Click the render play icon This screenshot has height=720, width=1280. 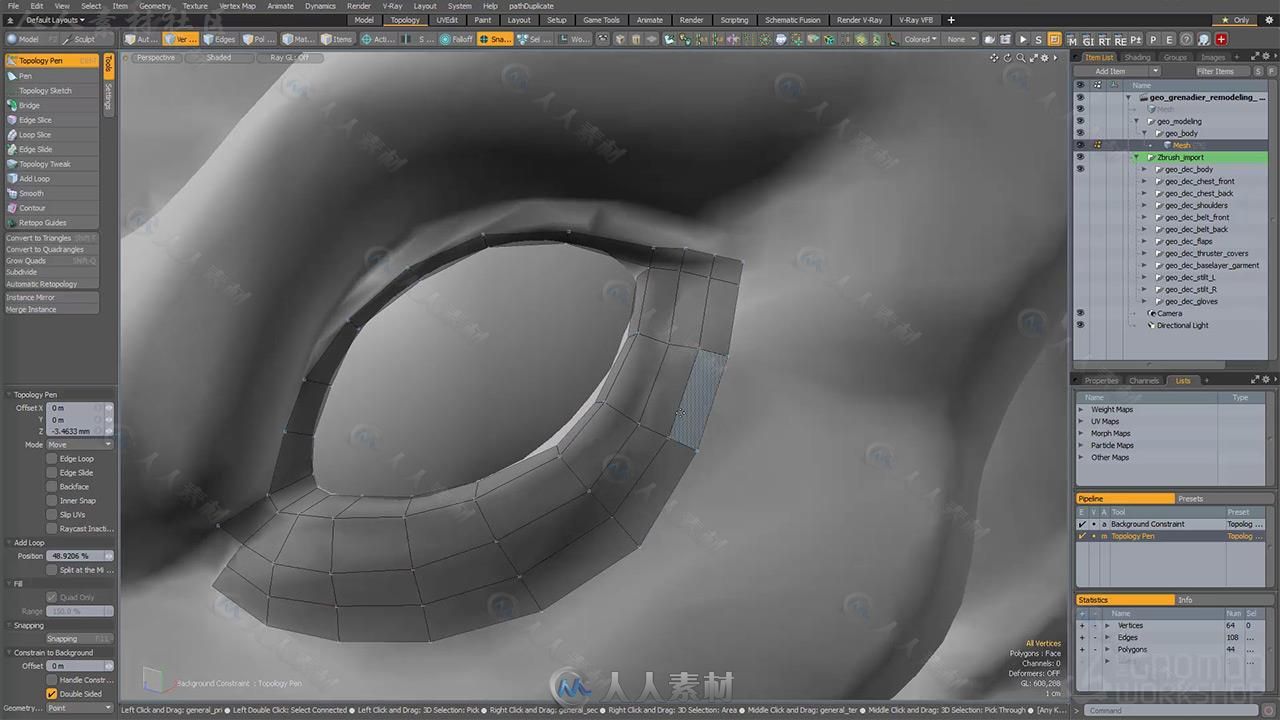[1023, 39]
